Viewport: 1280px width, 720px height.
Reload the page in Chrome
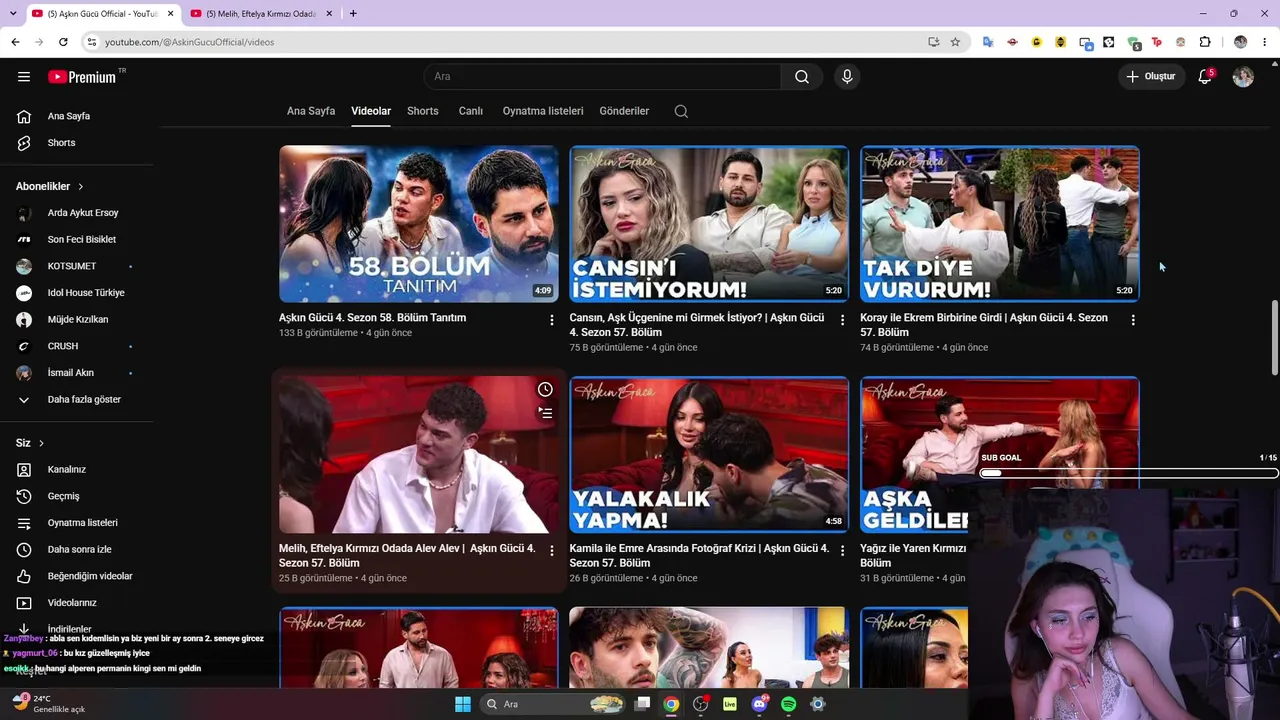coord(63,42)
